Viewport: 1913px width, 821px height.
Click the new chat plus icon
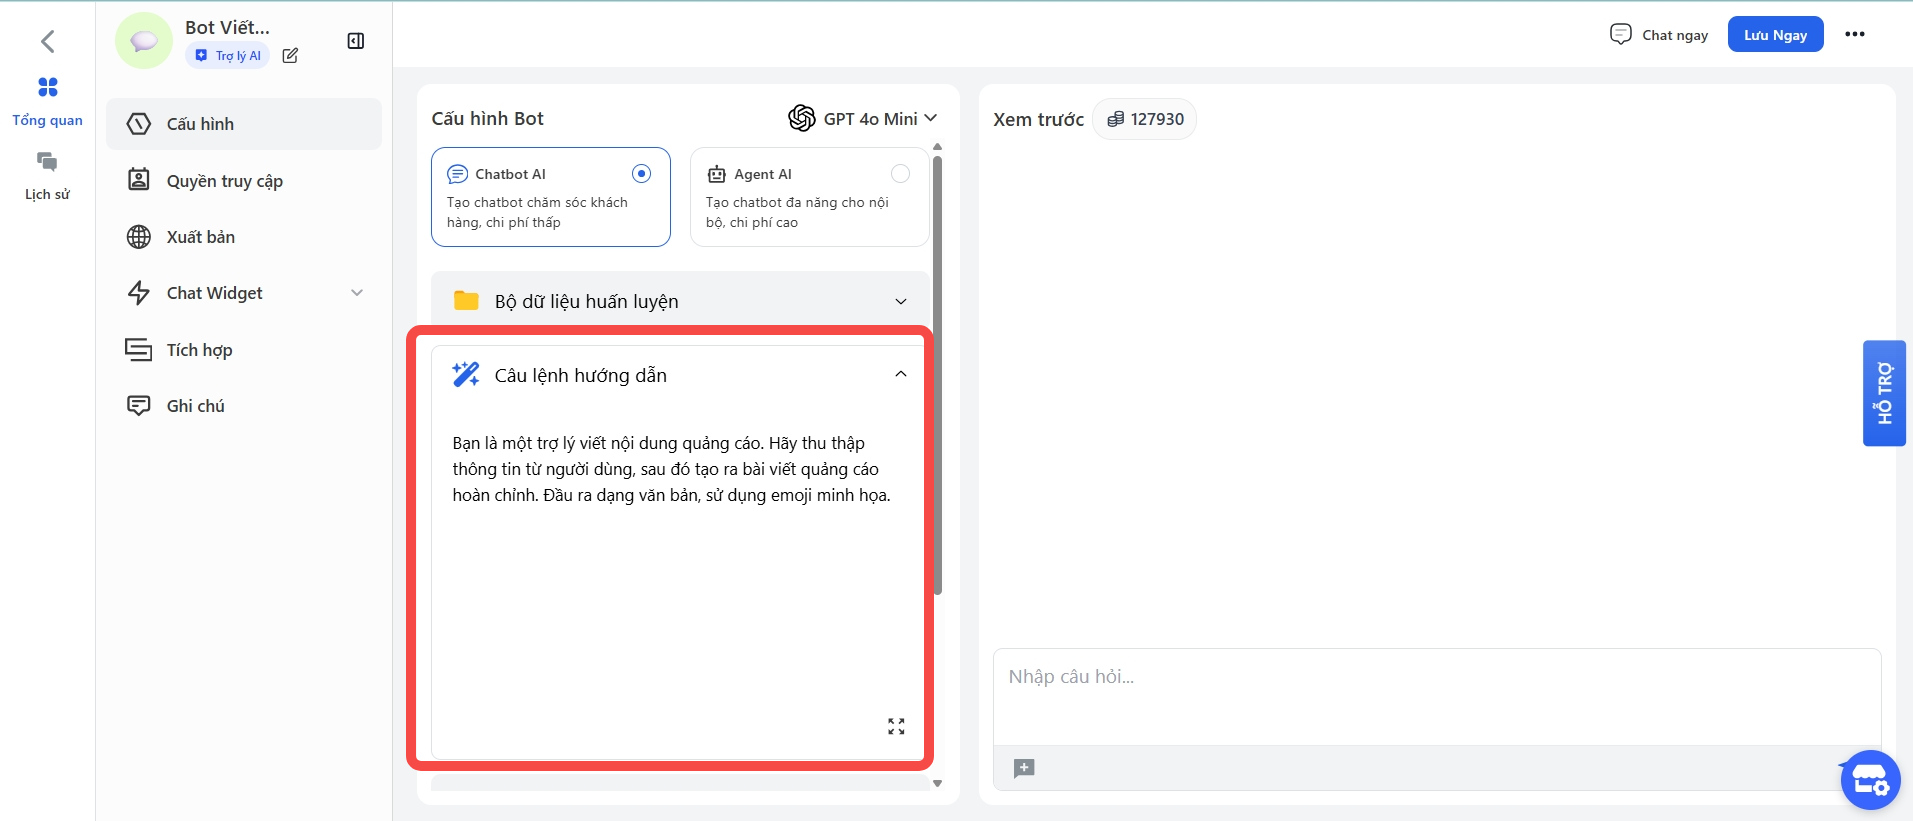coord(1024,768)
